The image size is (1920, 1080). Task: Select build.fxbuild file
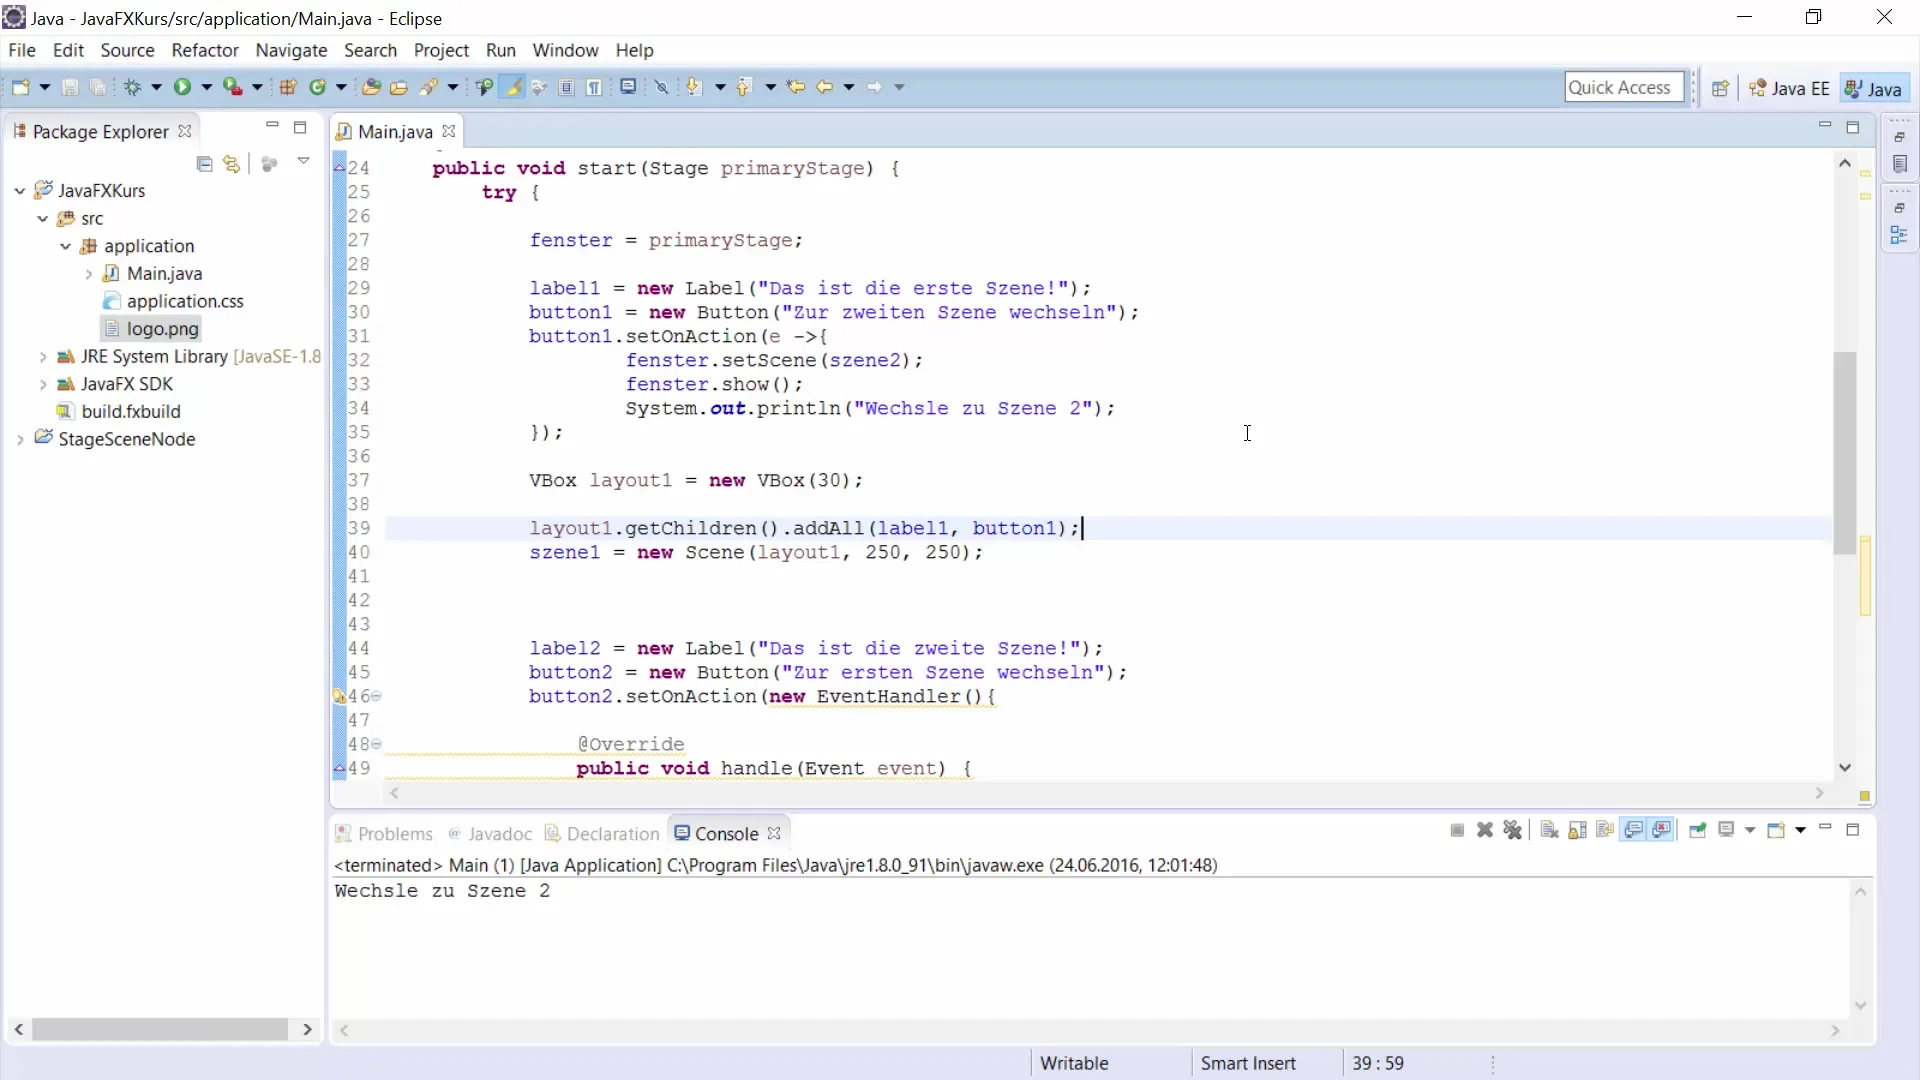click(x=118, y=411)
